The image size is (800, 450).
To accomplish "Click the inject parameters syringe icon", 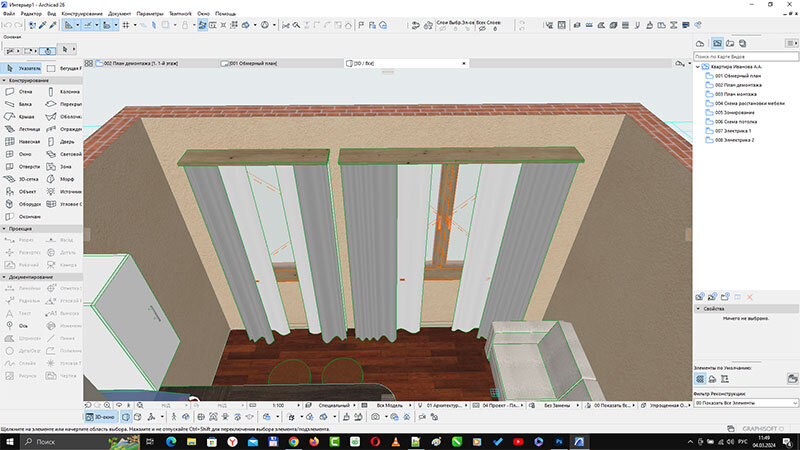I will point(53,25).
